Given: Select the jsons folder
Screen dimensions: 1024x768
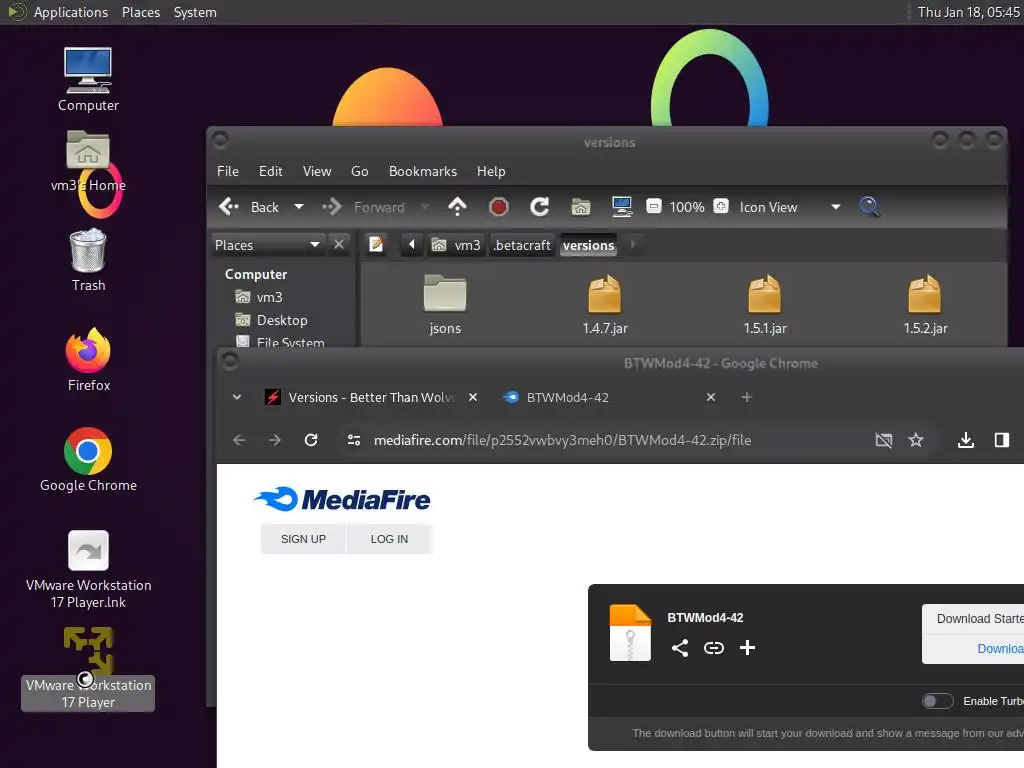Looking at the screenshot, I should pyautogui.click(x=445, y=304).
